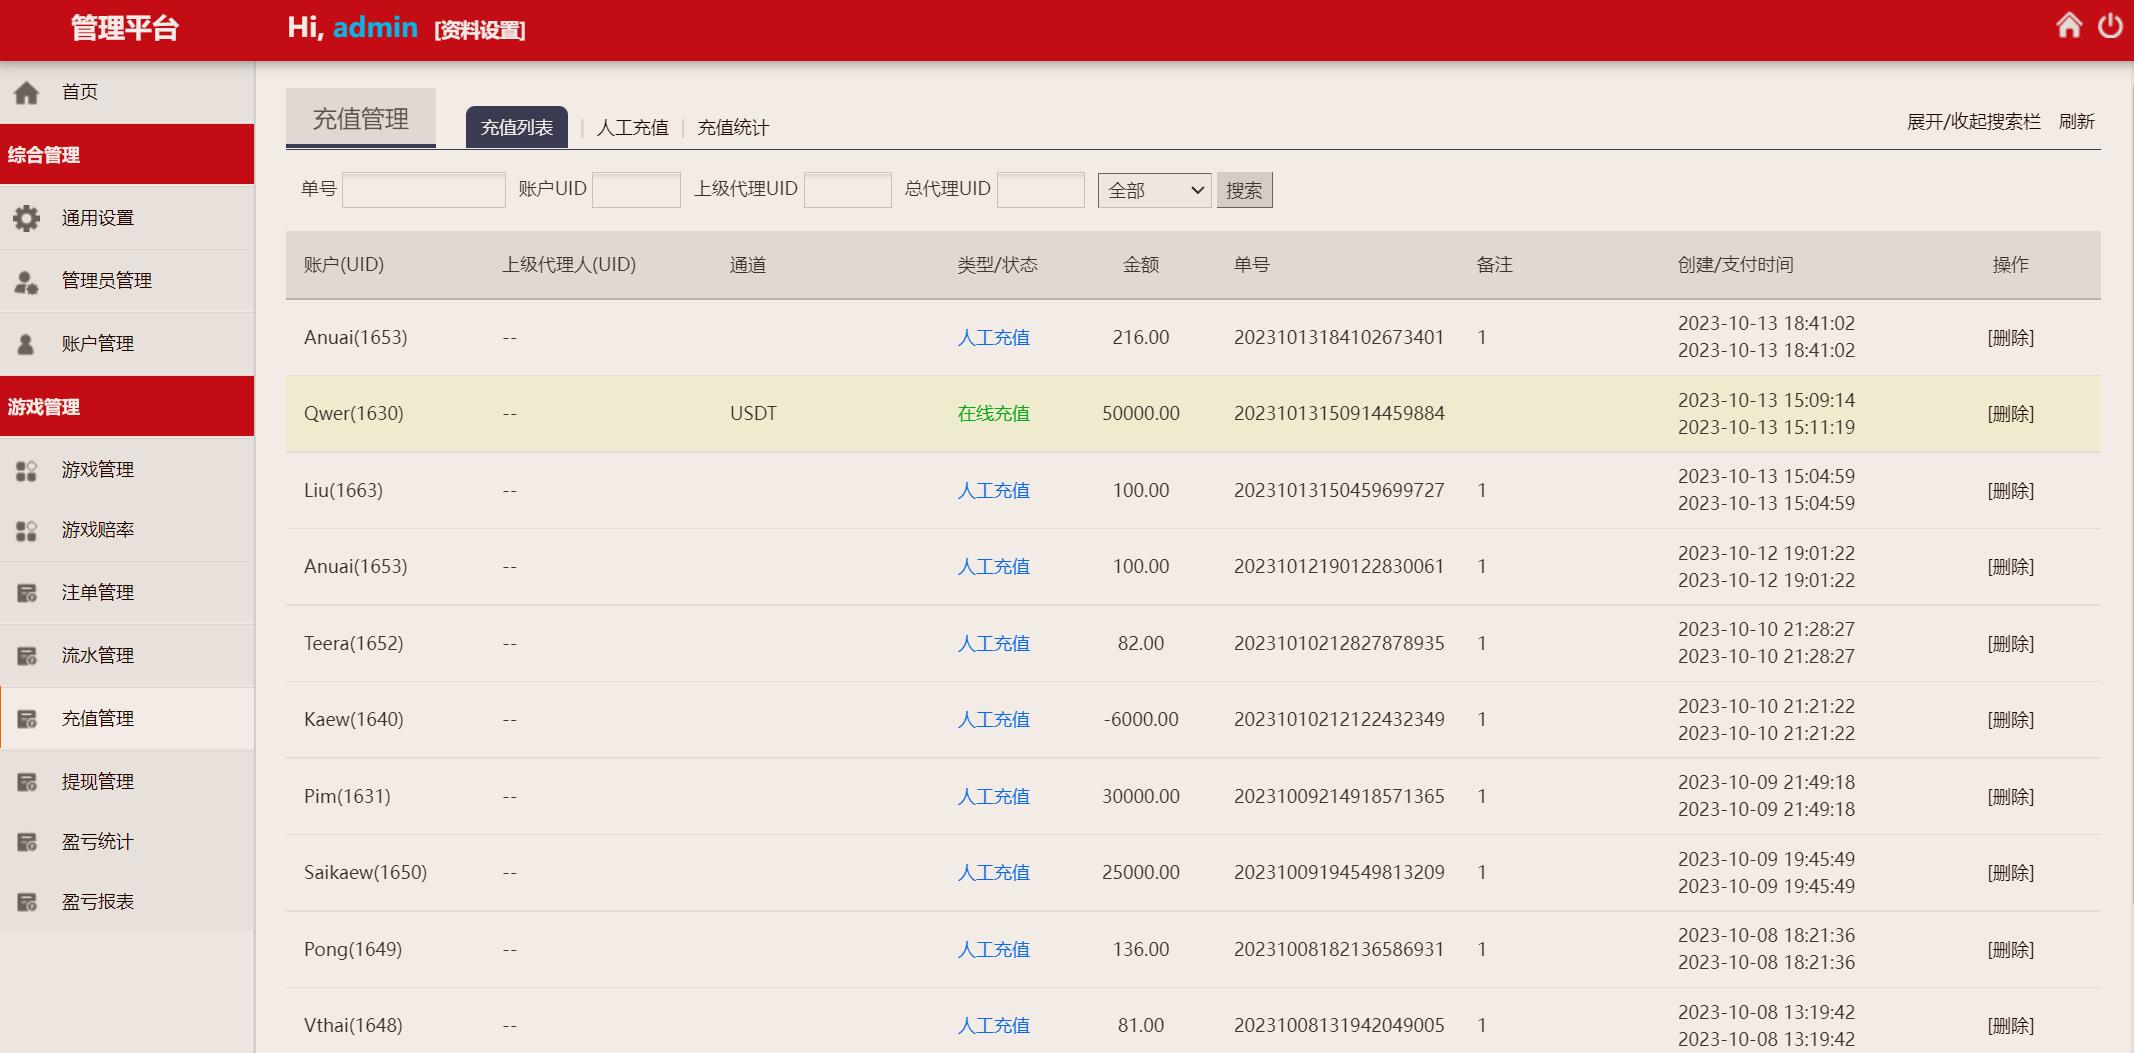Click 展开/收起搜索栏 link

click(1974, 122)
